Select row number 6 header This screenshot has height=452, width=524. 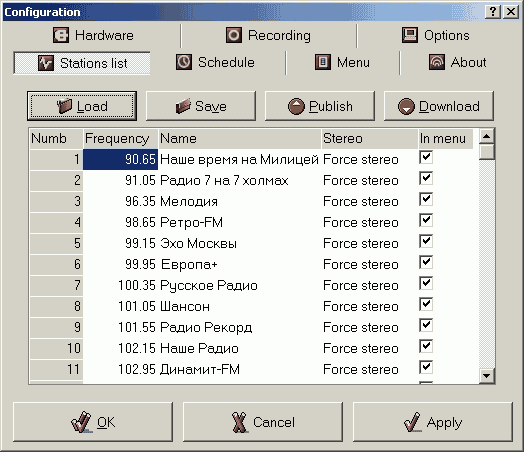click(56, 265)
